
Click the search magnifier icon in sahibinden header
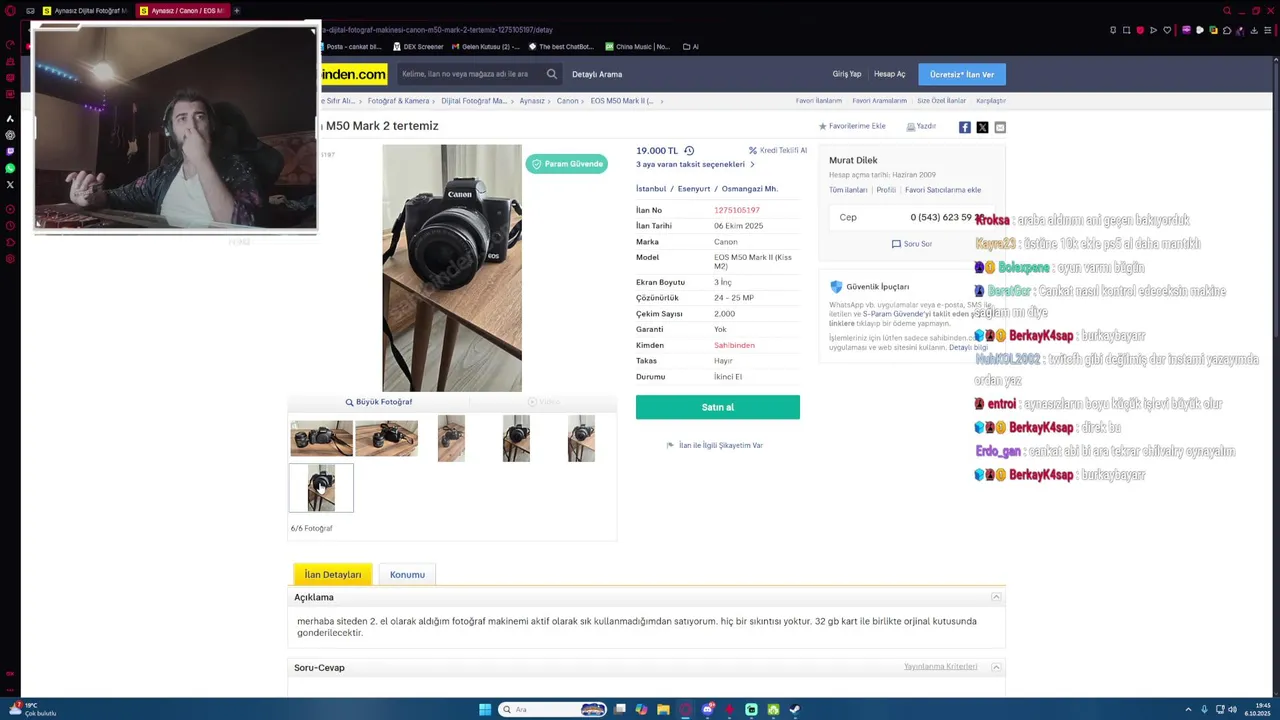click(x=551, y=74)
